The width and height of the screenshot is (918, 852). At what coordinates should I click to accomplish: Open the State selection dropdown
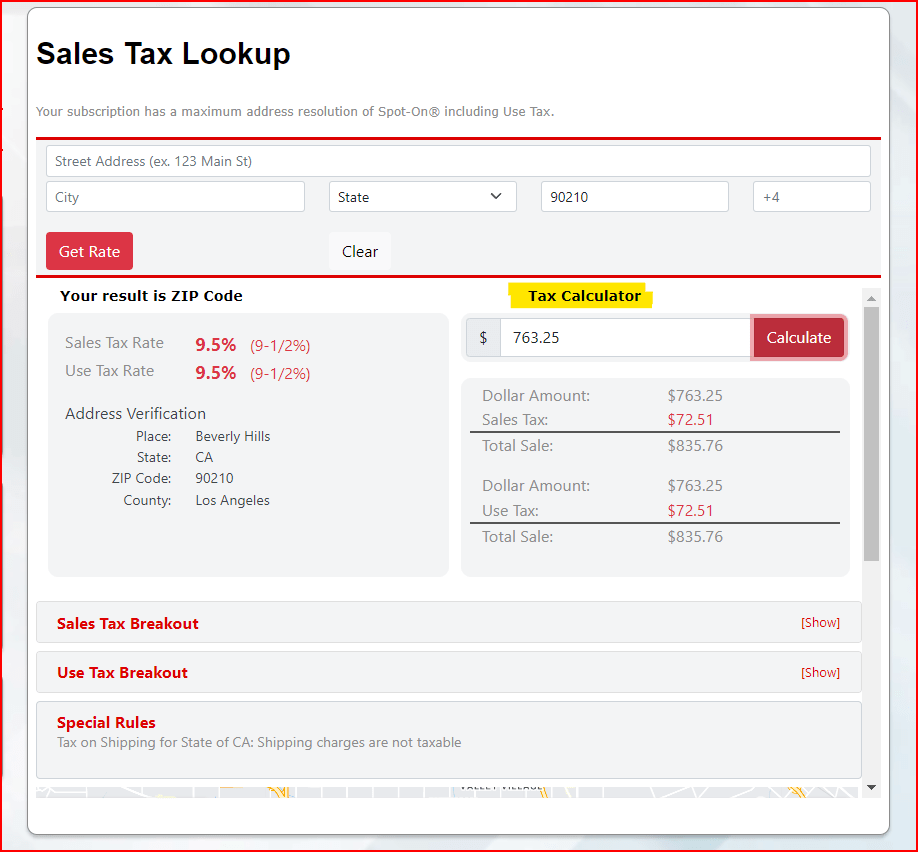[x=422, y=196]
